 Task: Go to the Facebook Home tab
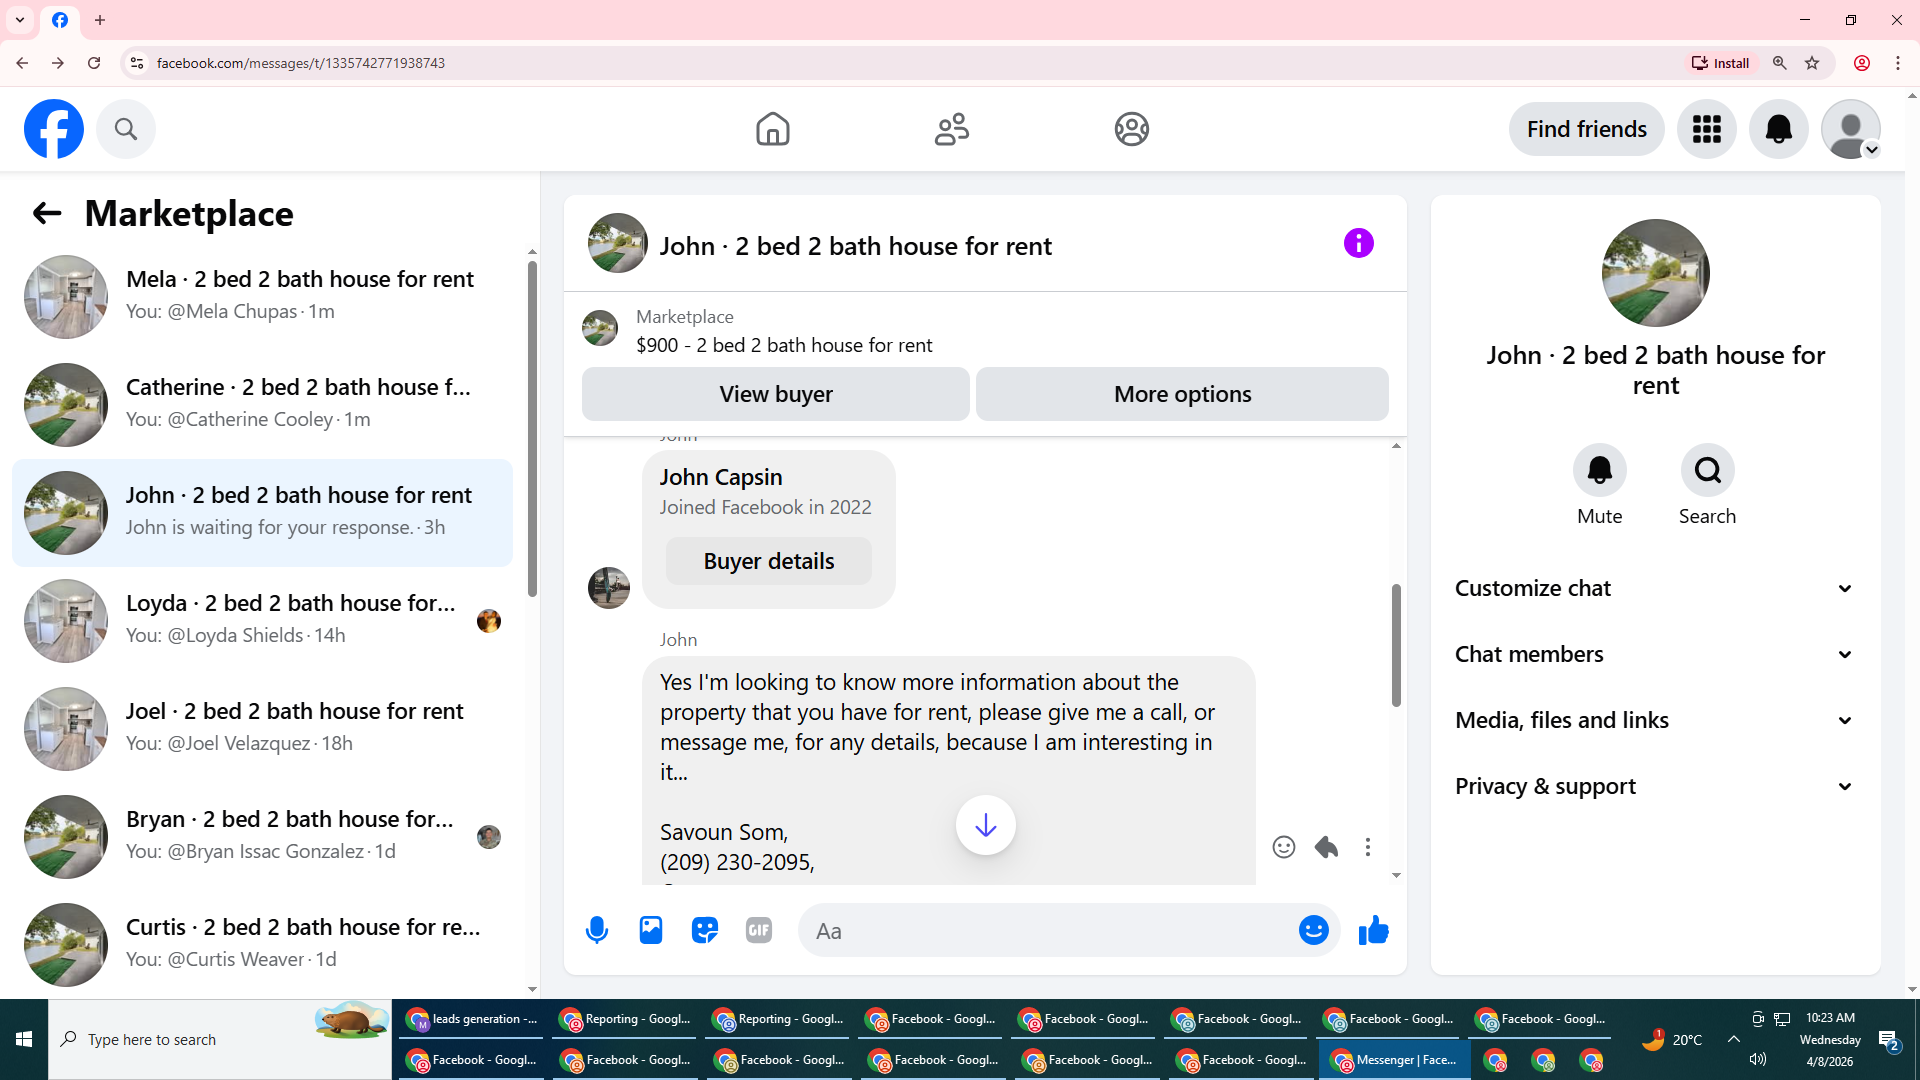[x=772, y=129]
